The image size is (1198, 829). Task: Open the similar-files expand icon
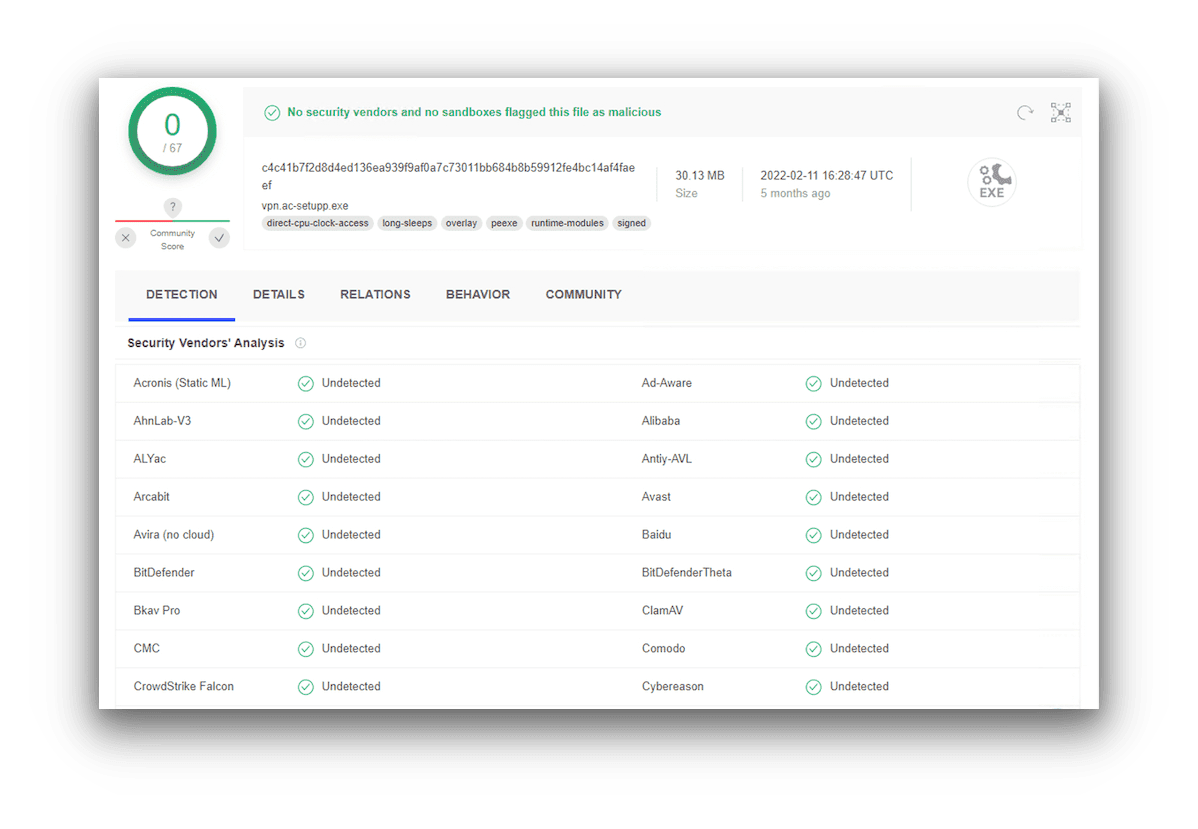click(1061, 112)
